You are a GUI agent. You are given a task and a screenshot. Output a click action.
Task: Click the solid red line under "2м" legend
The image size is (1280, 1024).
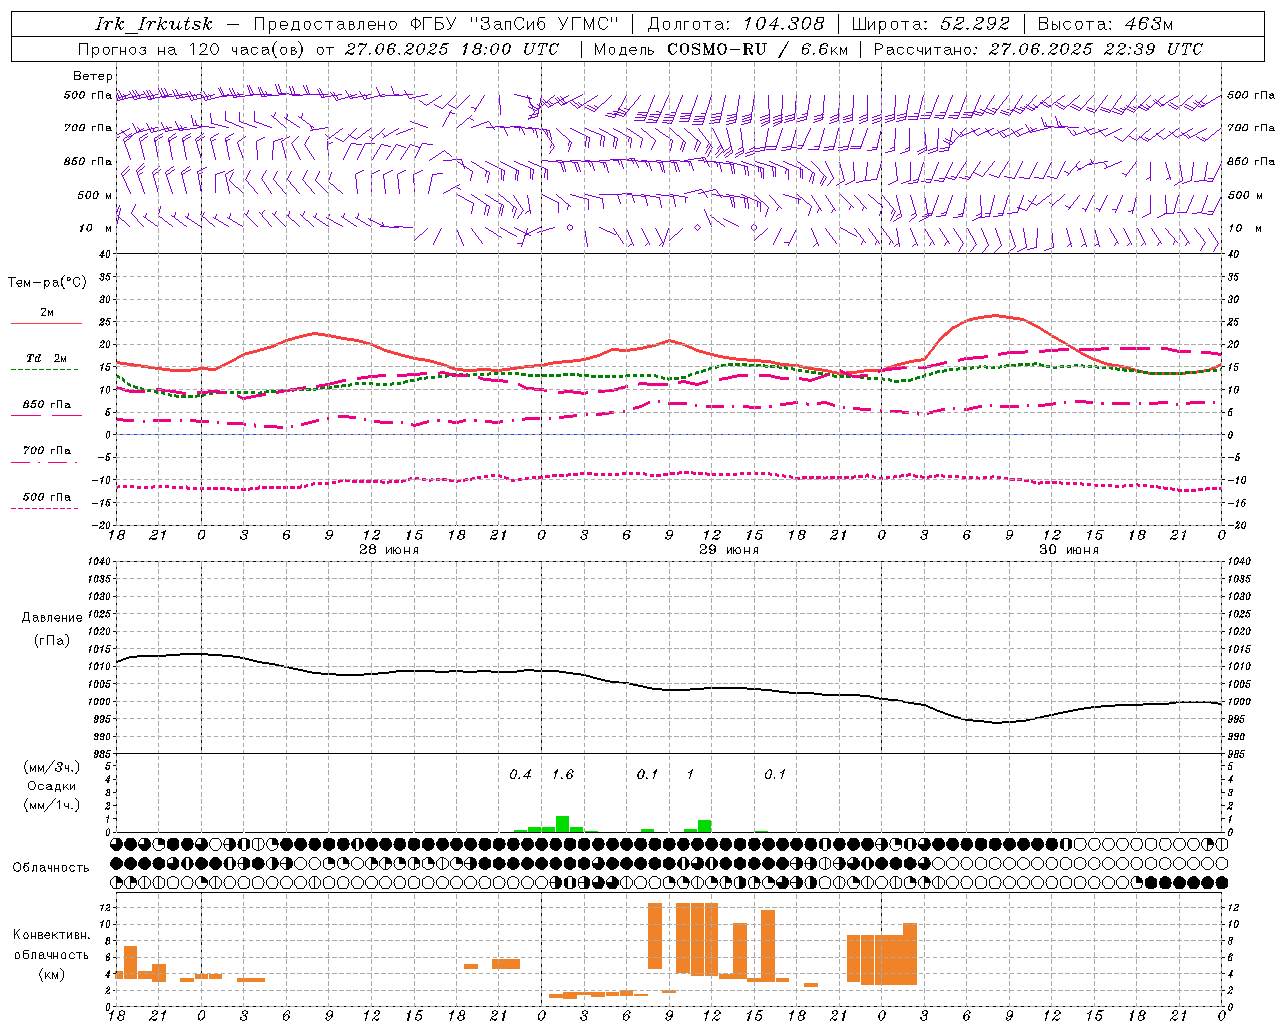(x=46, y=324)
